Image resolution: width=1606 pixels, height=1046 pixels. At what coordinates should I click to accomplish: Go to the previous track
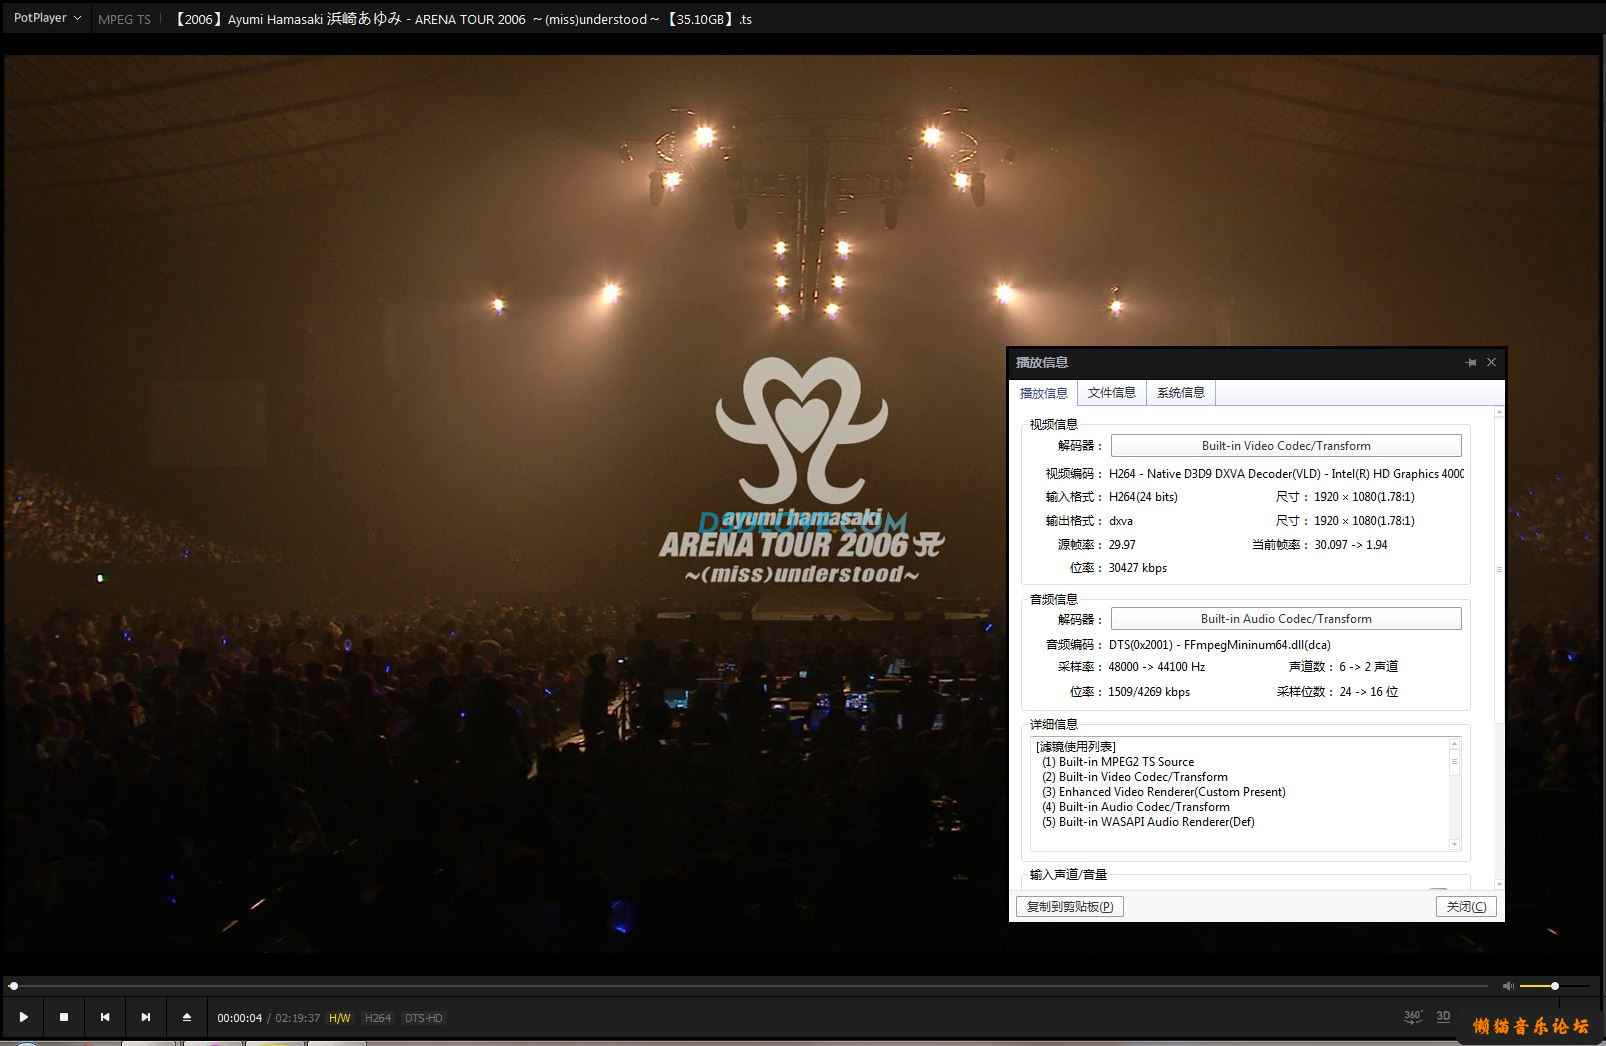pos(105,1017)
